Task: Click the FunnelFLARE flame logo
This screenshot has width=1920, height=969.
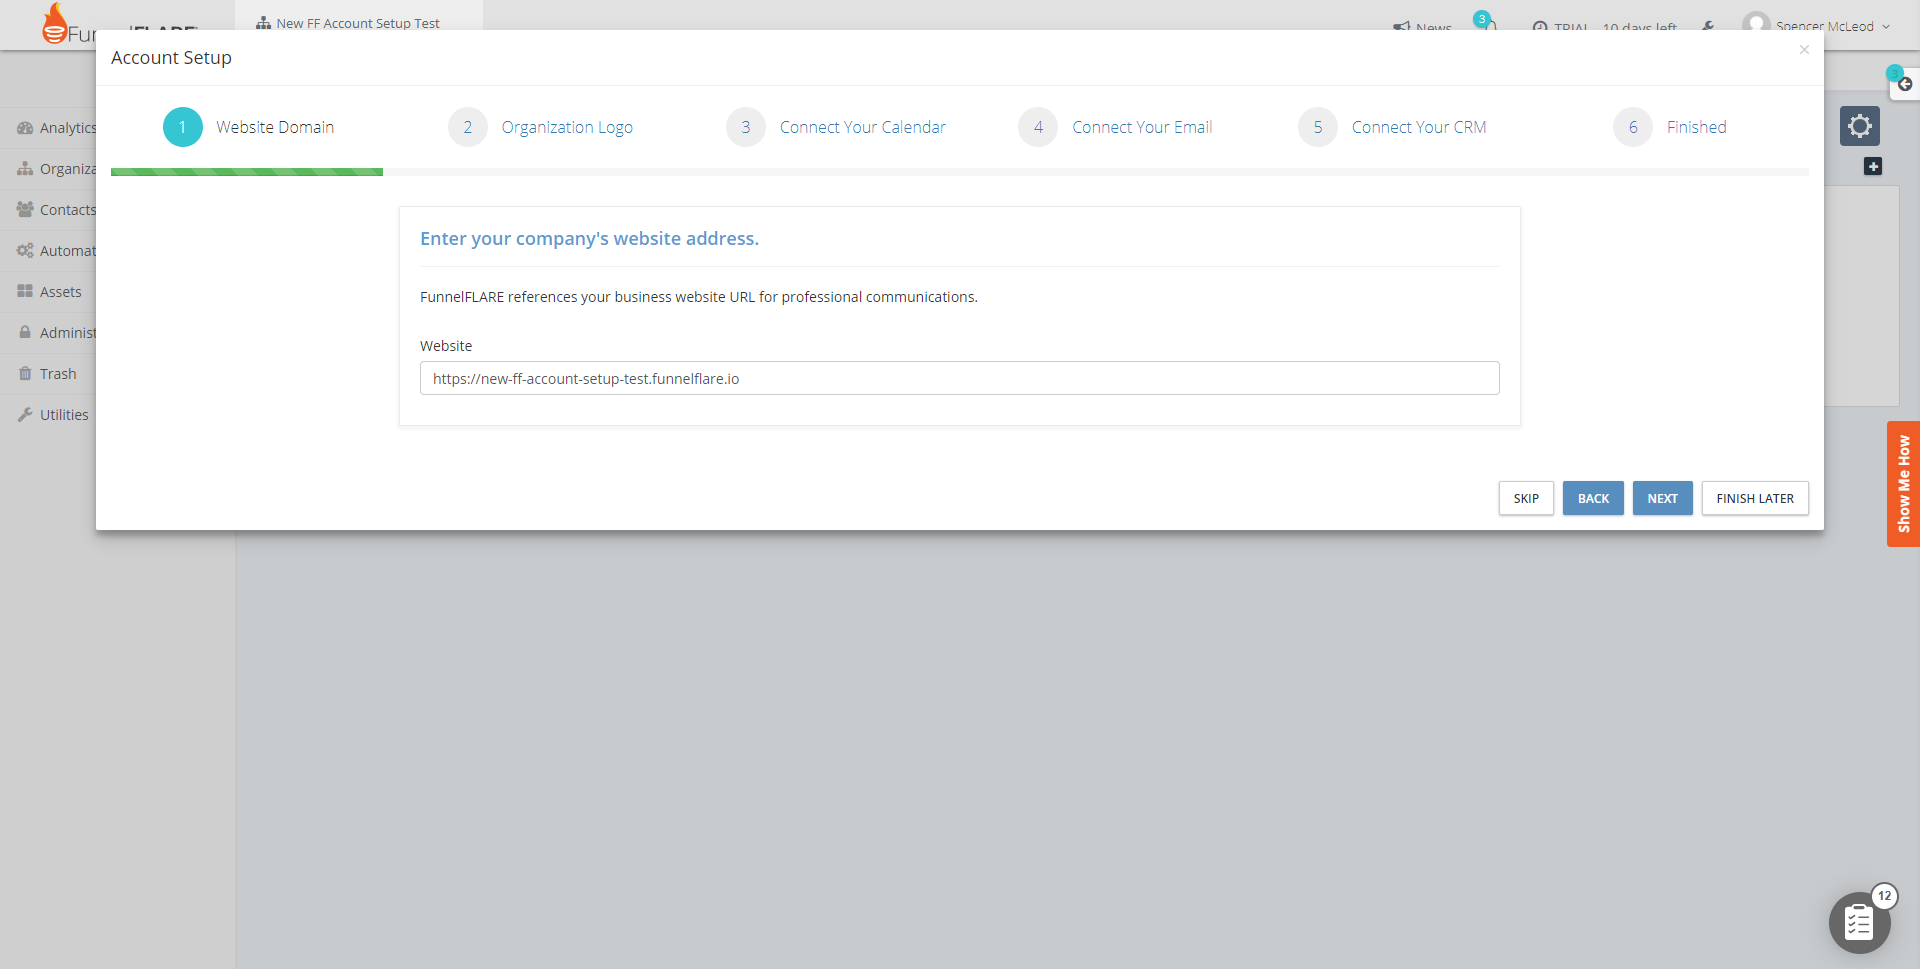Action: [55, 22]
